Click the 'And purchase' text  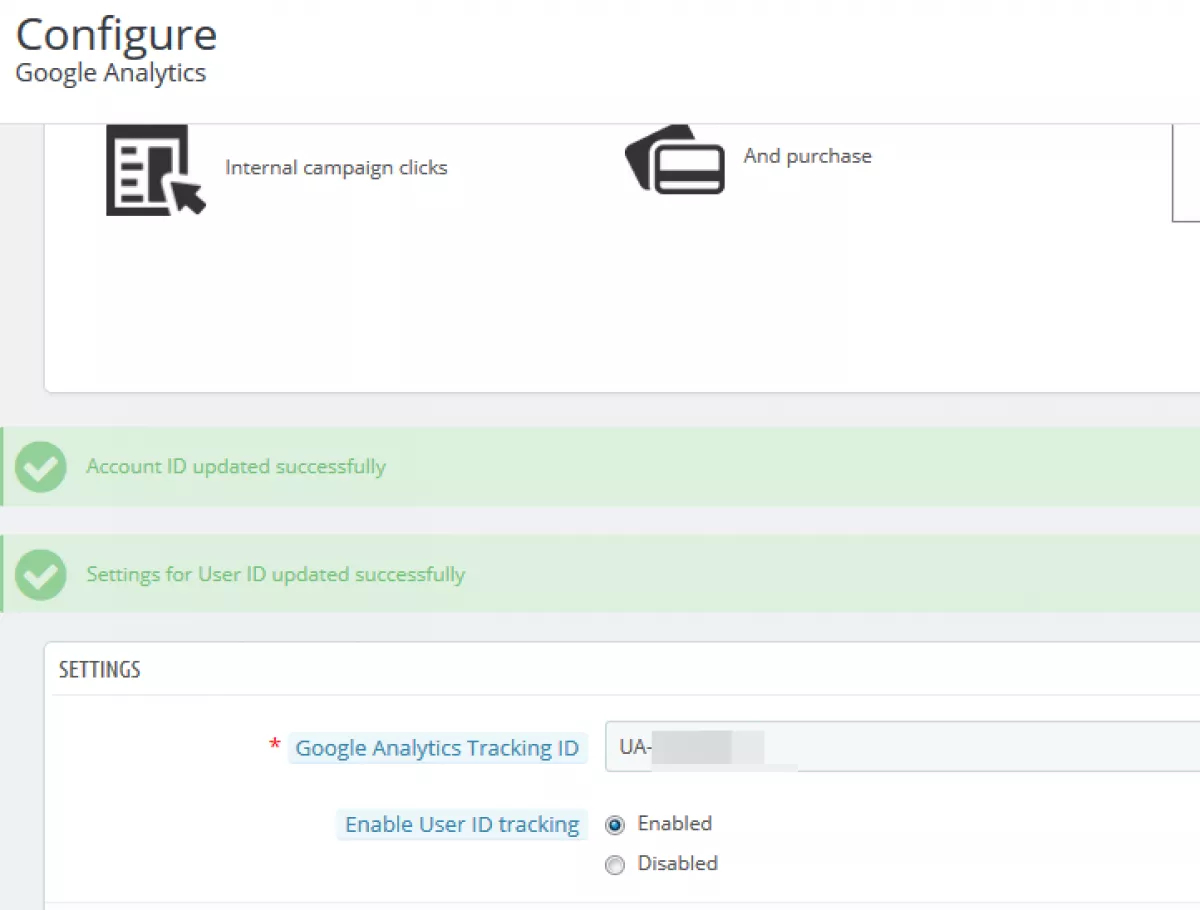click(807, 156)
